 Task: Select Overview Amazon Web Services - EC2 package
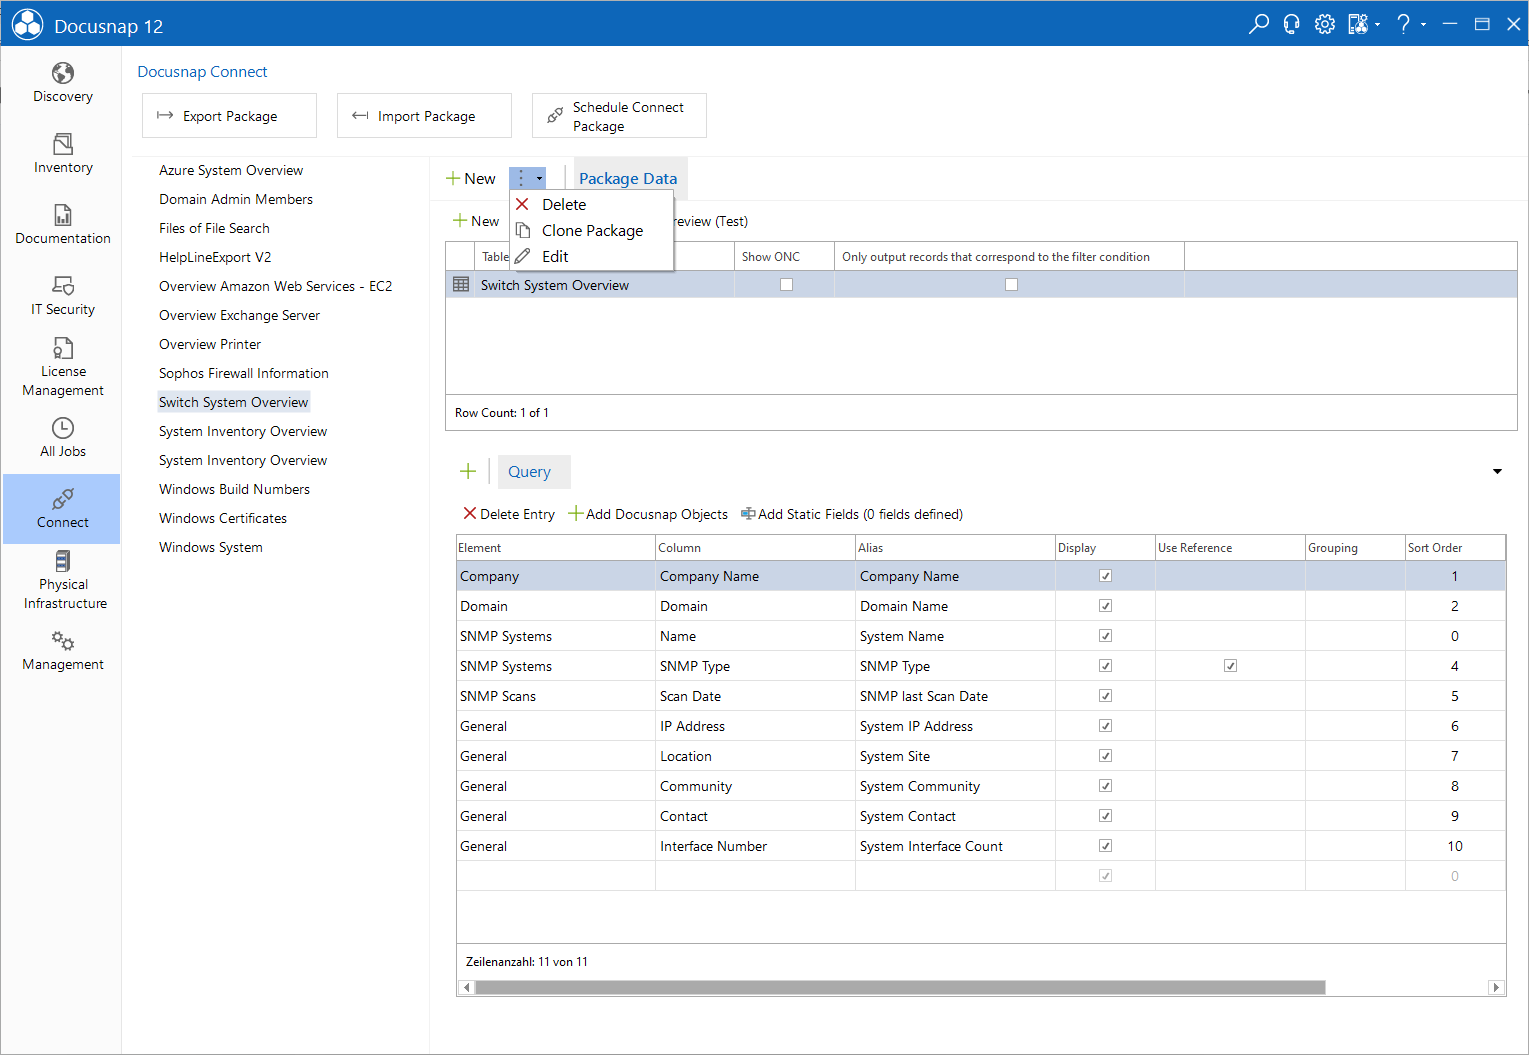click(x=275, y=286)
